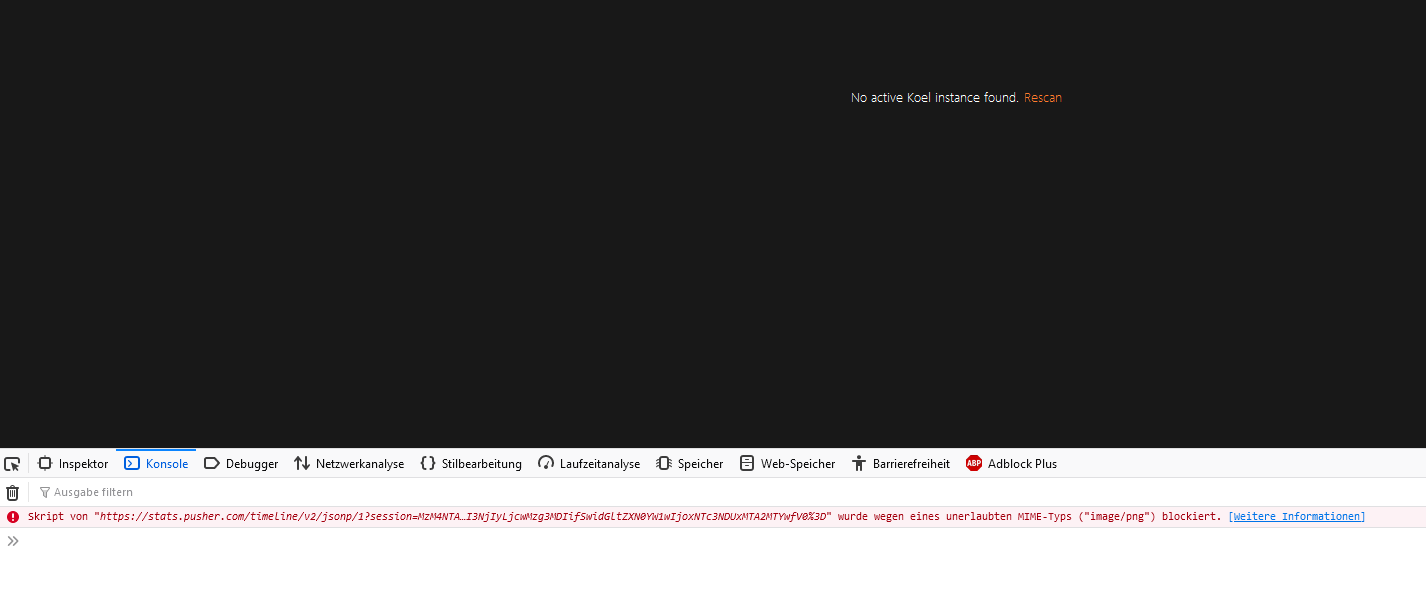This screenshot has width=1426, height=601.
Task: Select the Konsole tab
Action: (x=156, y=463)
